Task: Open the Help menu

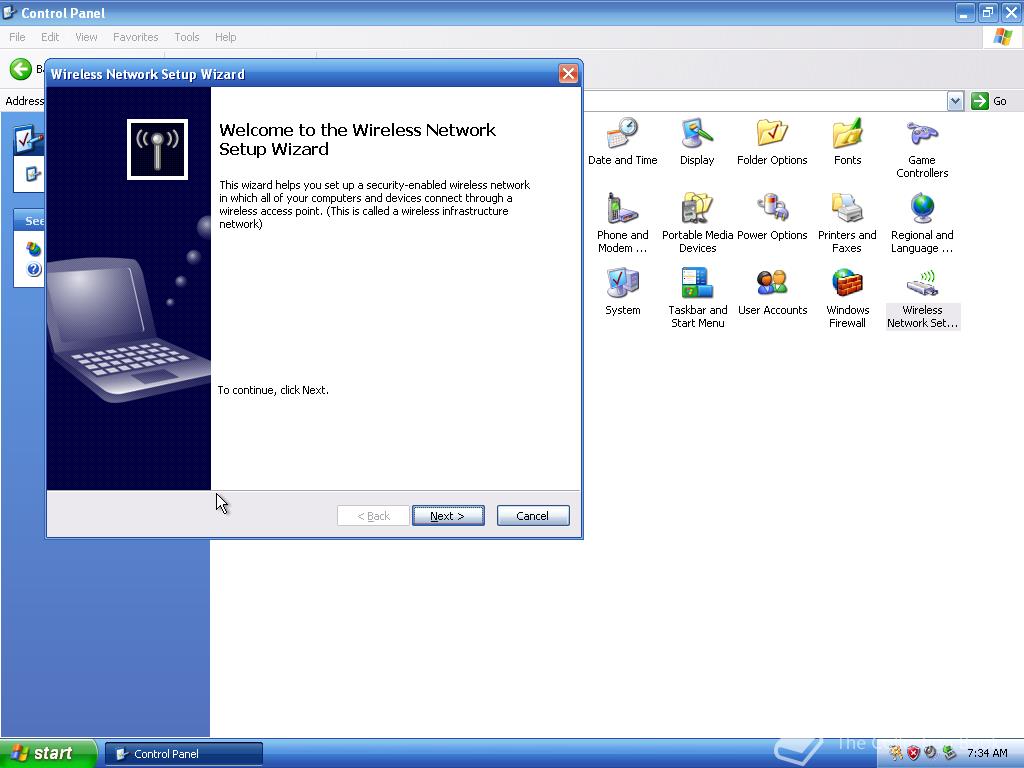Action: 225,37
